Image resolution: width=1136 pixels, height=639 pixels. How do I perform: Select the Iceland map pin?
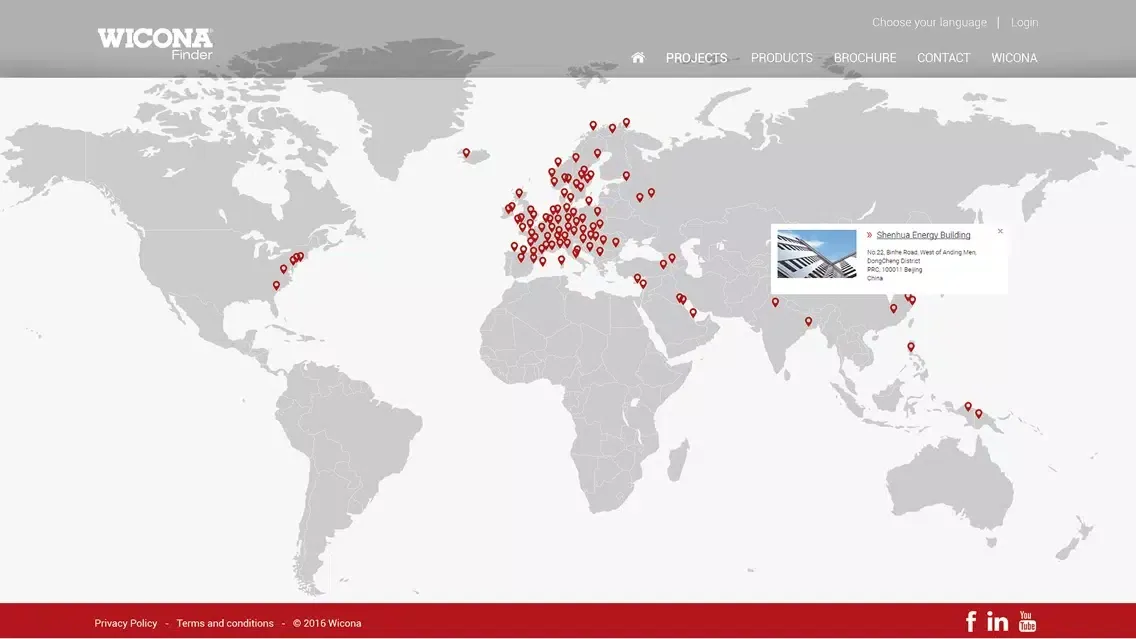point(467,153)
